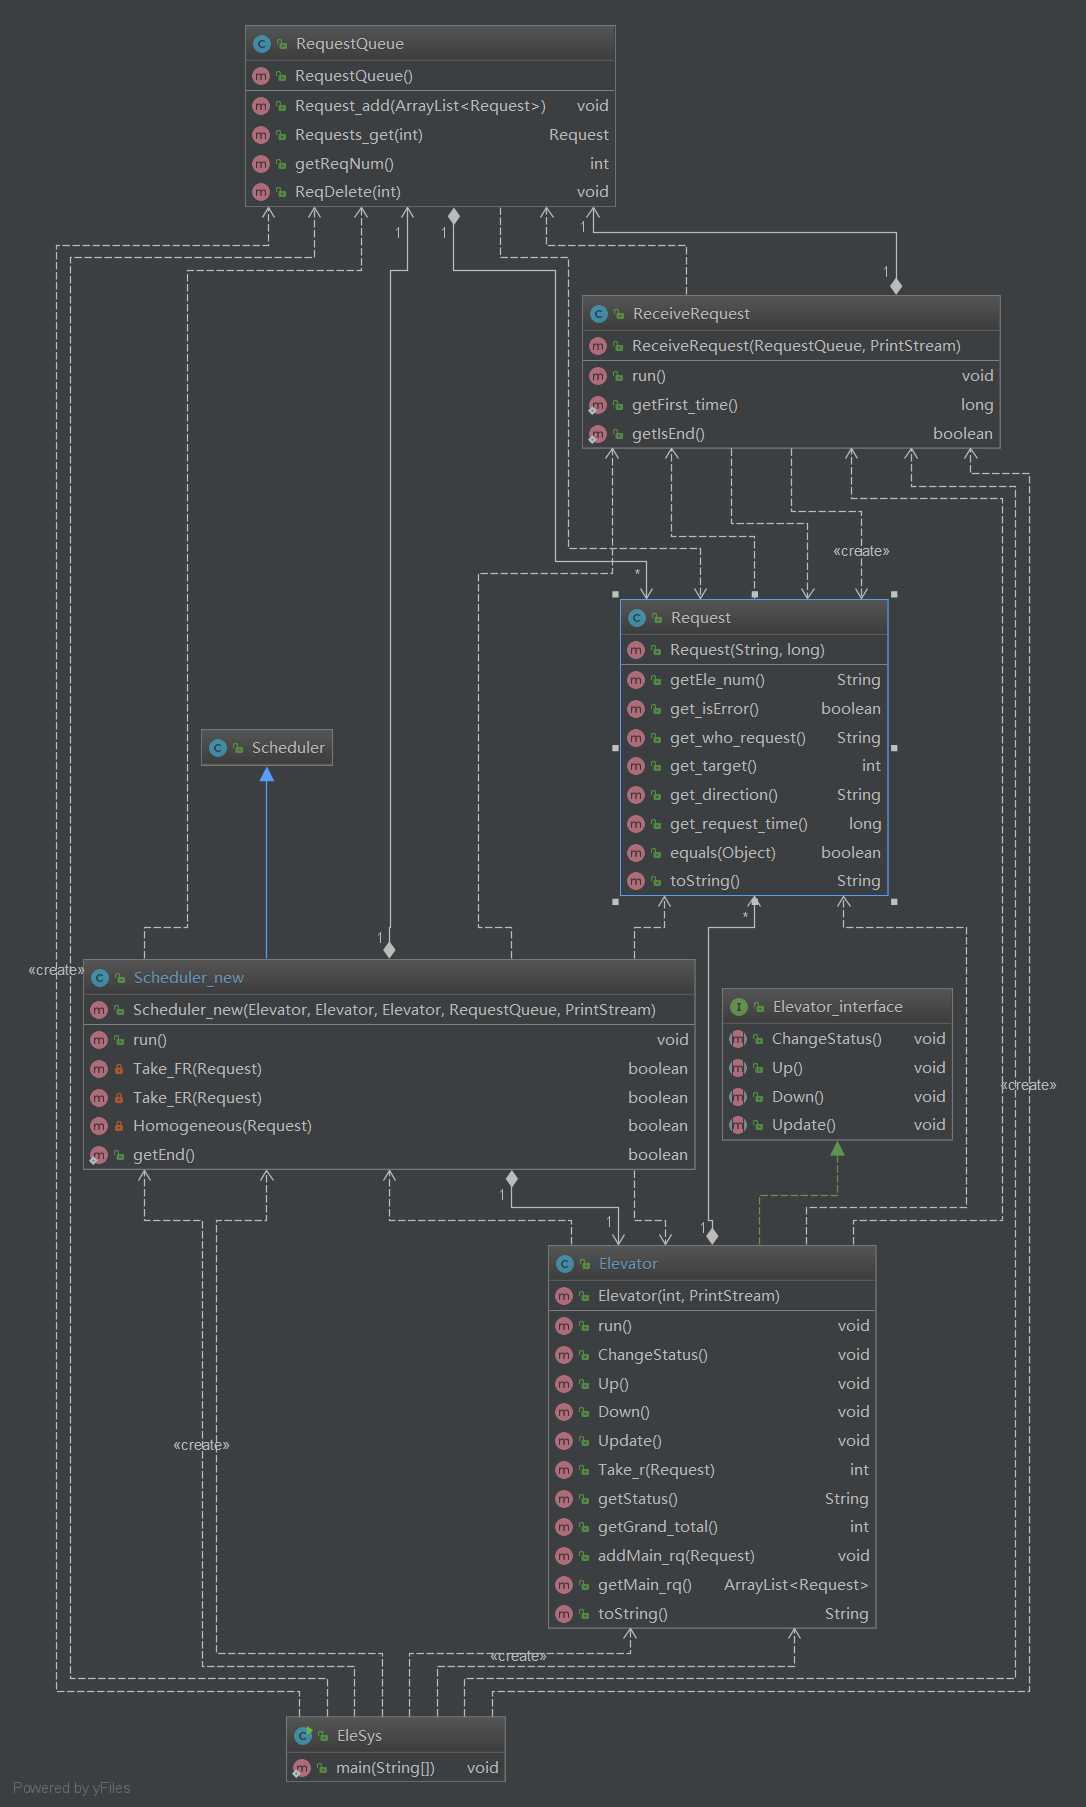Click the ArrayList<Request> return type

(796, 1585)
